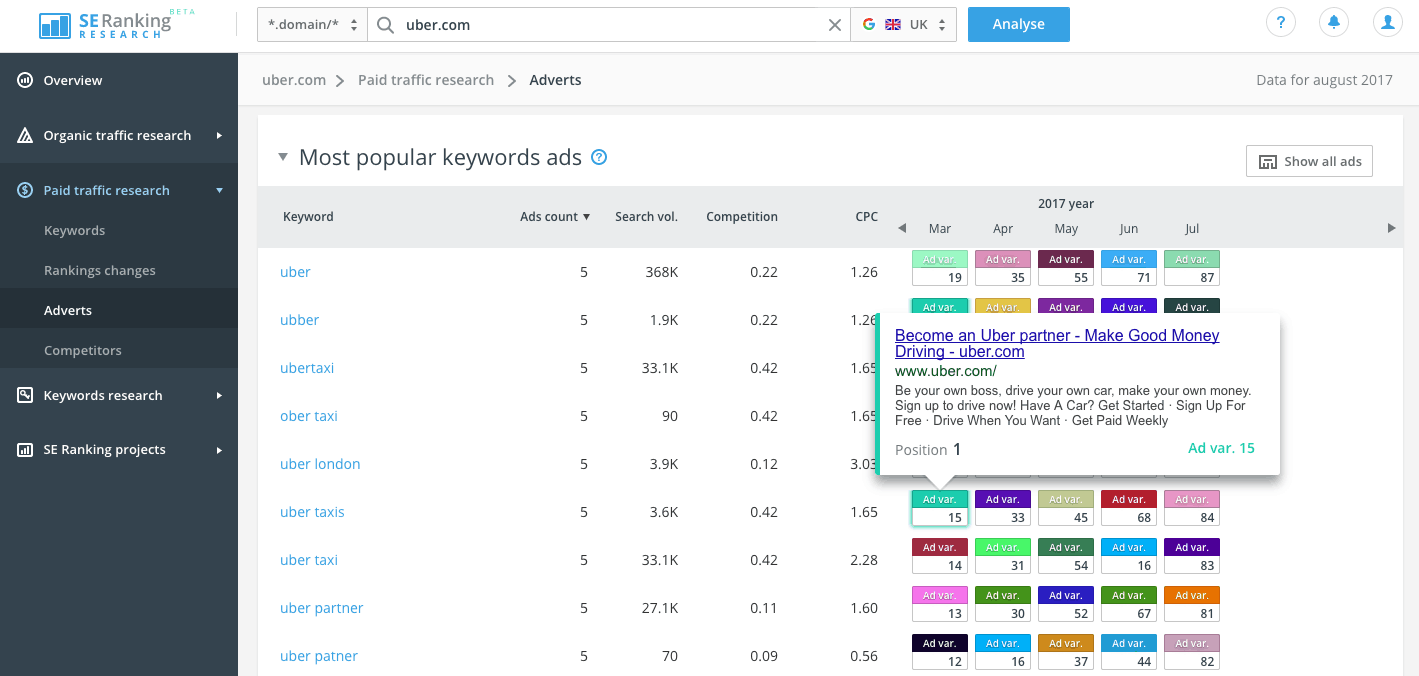Sort by Ads count column
1419x676 pixels.
pyautogui.click(x=555, y=216)
